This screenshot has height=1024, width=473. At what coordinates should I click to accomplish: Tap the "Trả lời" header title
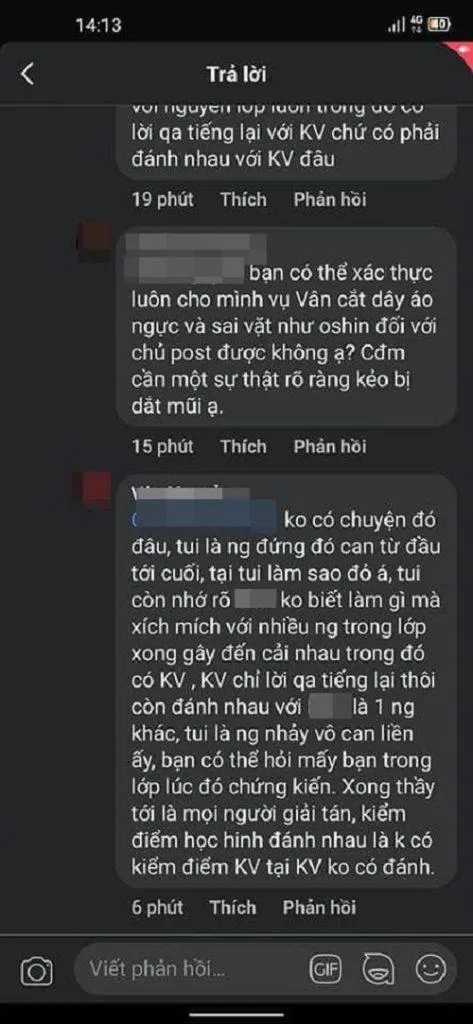(236, 74)
